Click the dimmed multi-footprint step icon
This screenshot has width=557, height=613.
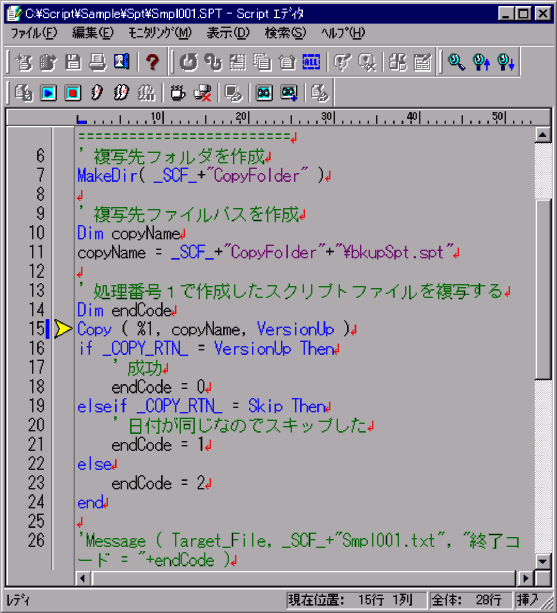[146, 93]
